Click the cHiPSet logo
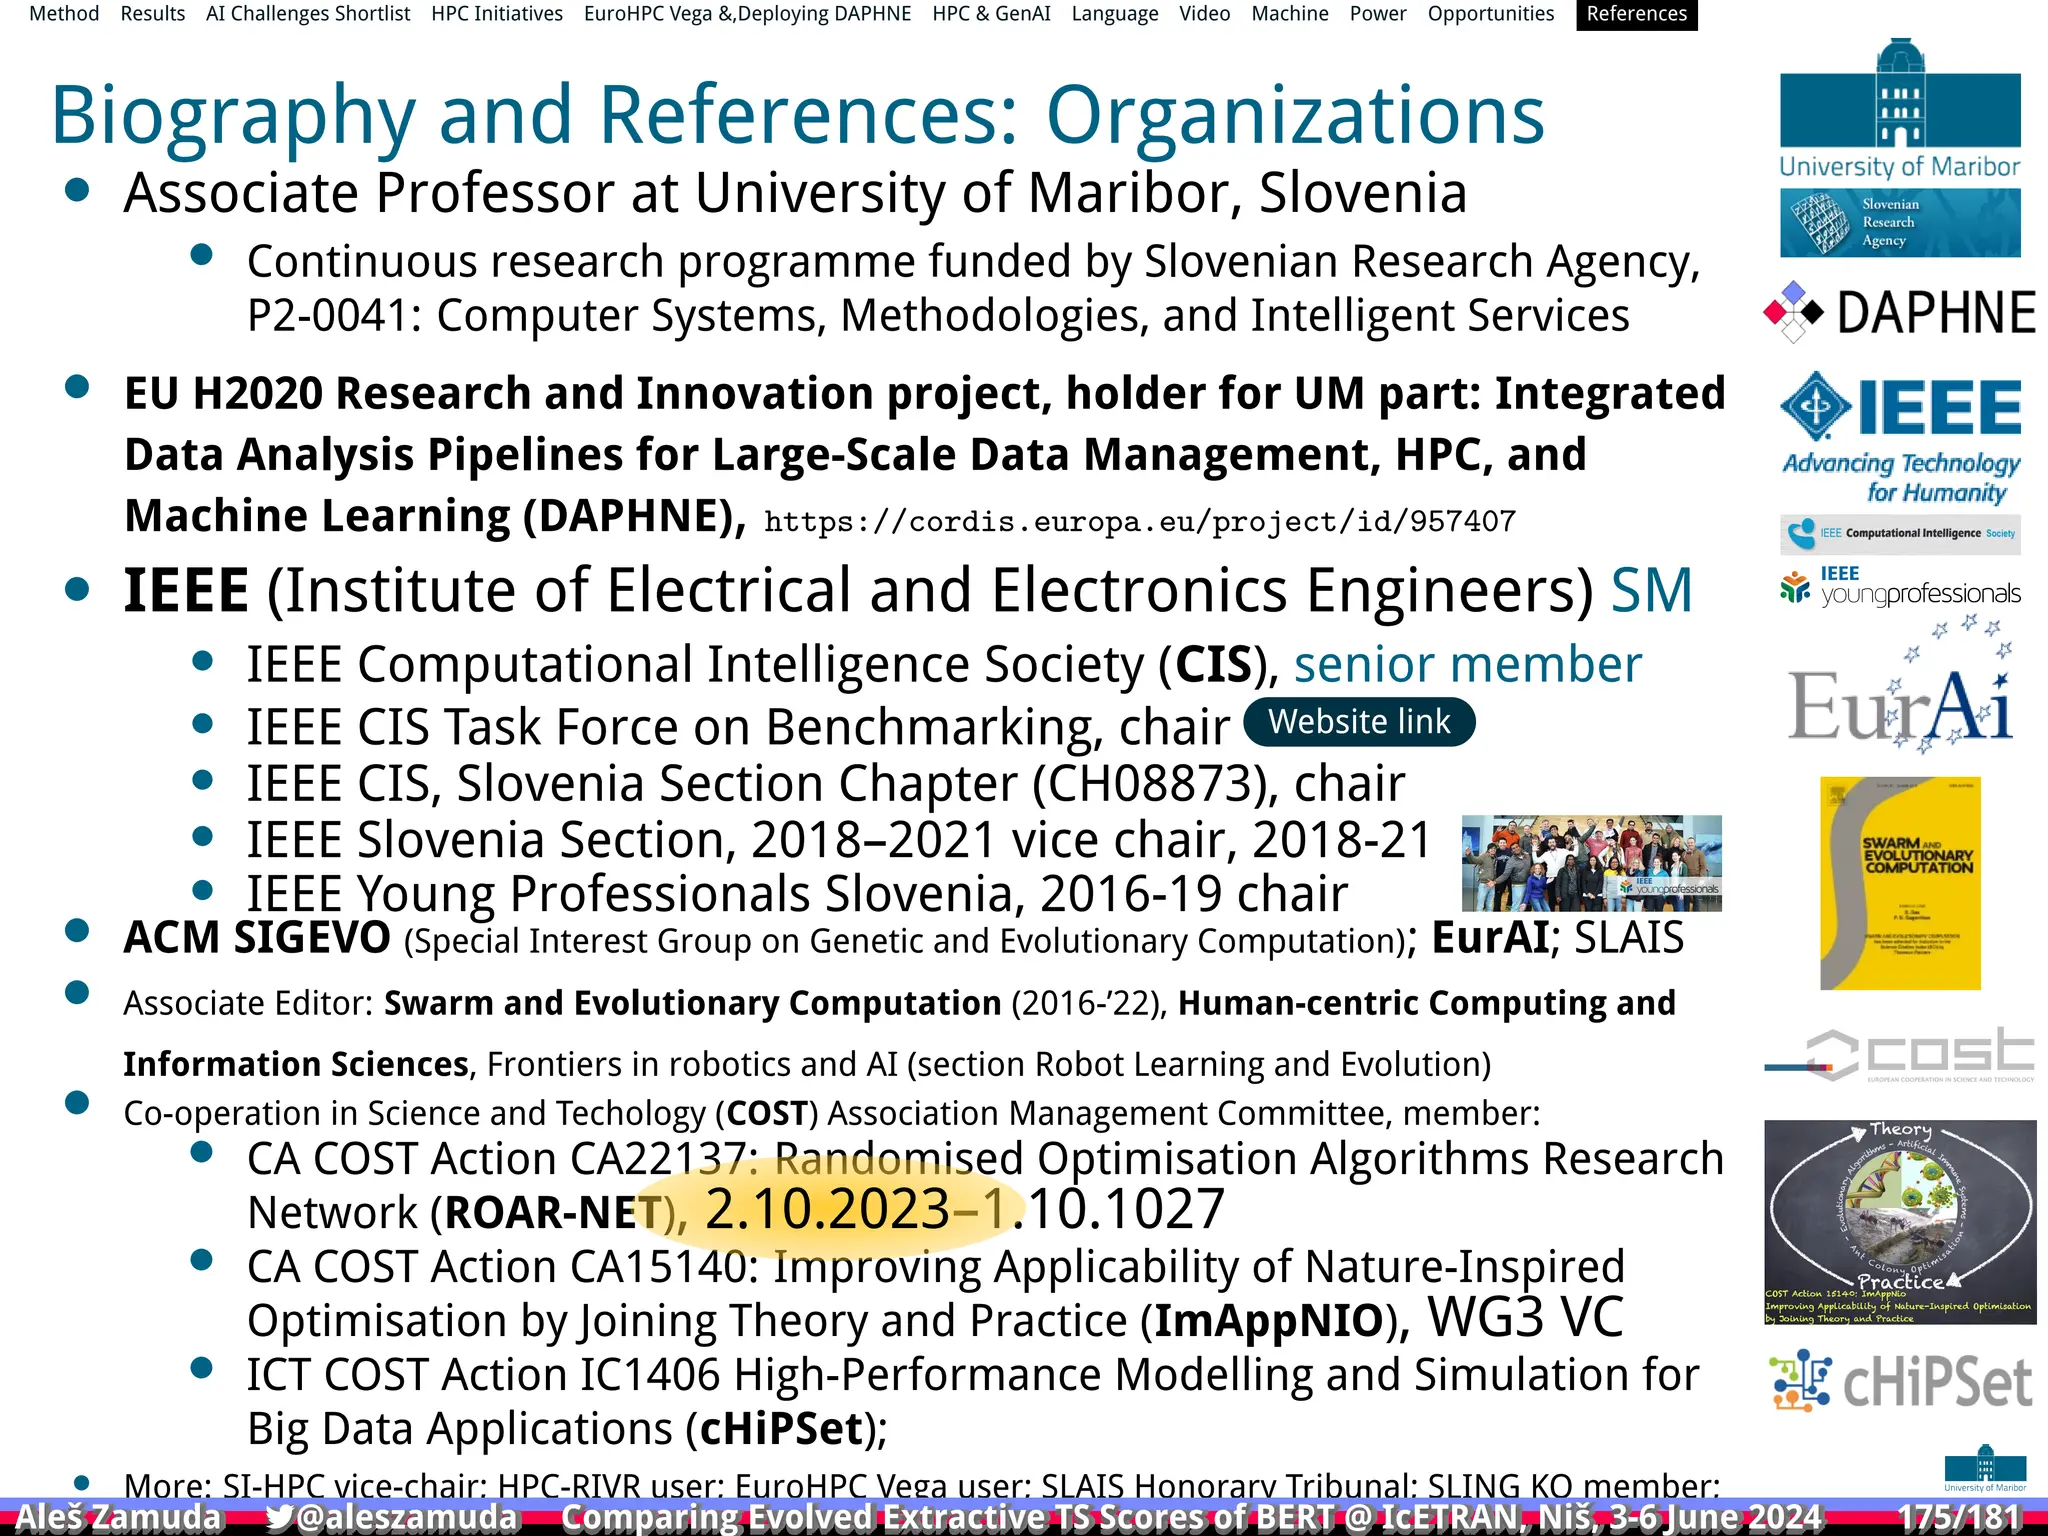The height and width of the screenshot is (1536, 2048). [1900, 1381]
